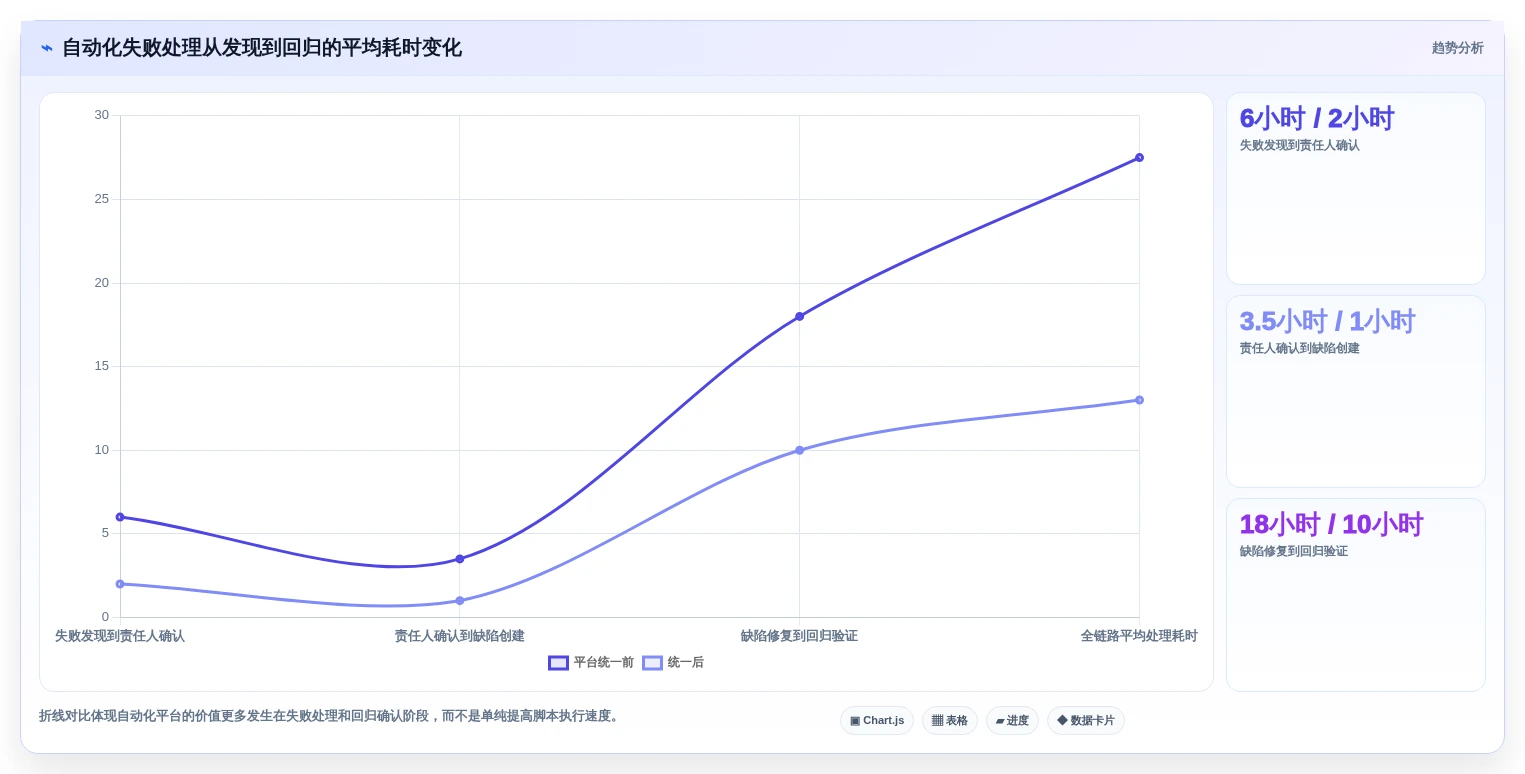Viewport: 1525px width, 774px height.
Task: Click the 数据卡片 tag
Action: (x=1086, y=720)
